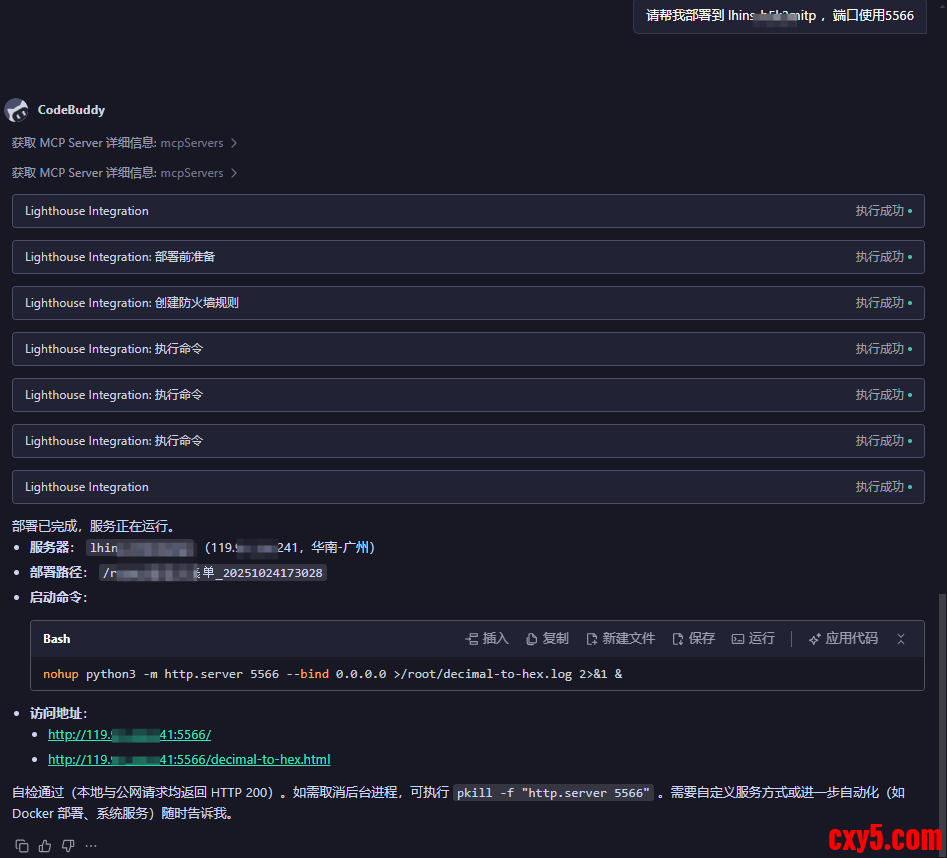The image size is (947, 858).
Task: Apply the code with 应用代码
Action: 843,638
